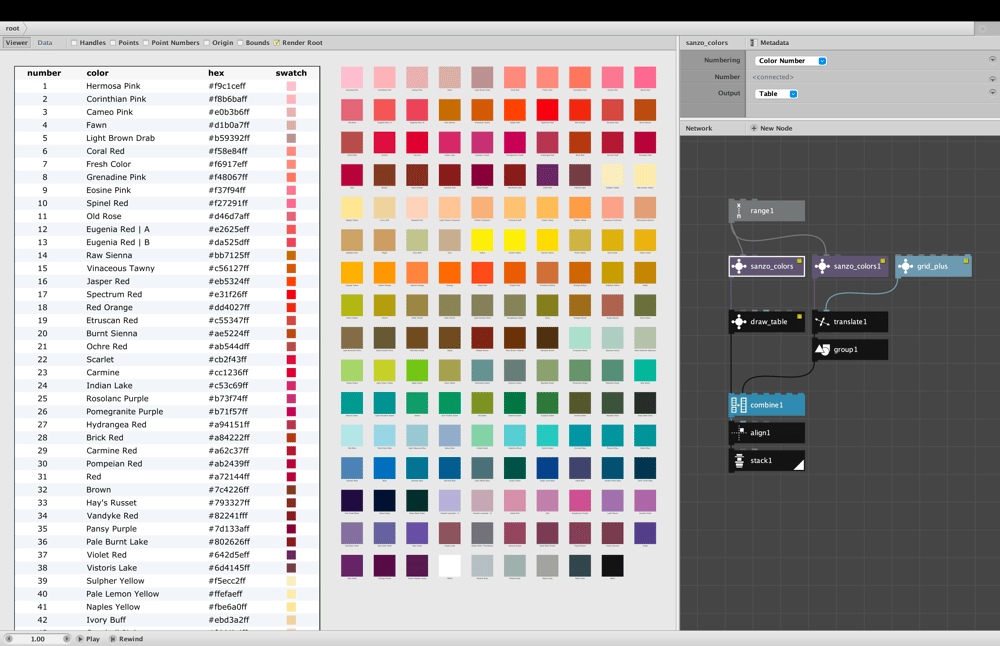Open the Output parameter options arrow
The height and width of the screenshot is (646, 1000).
pos(992,92)
